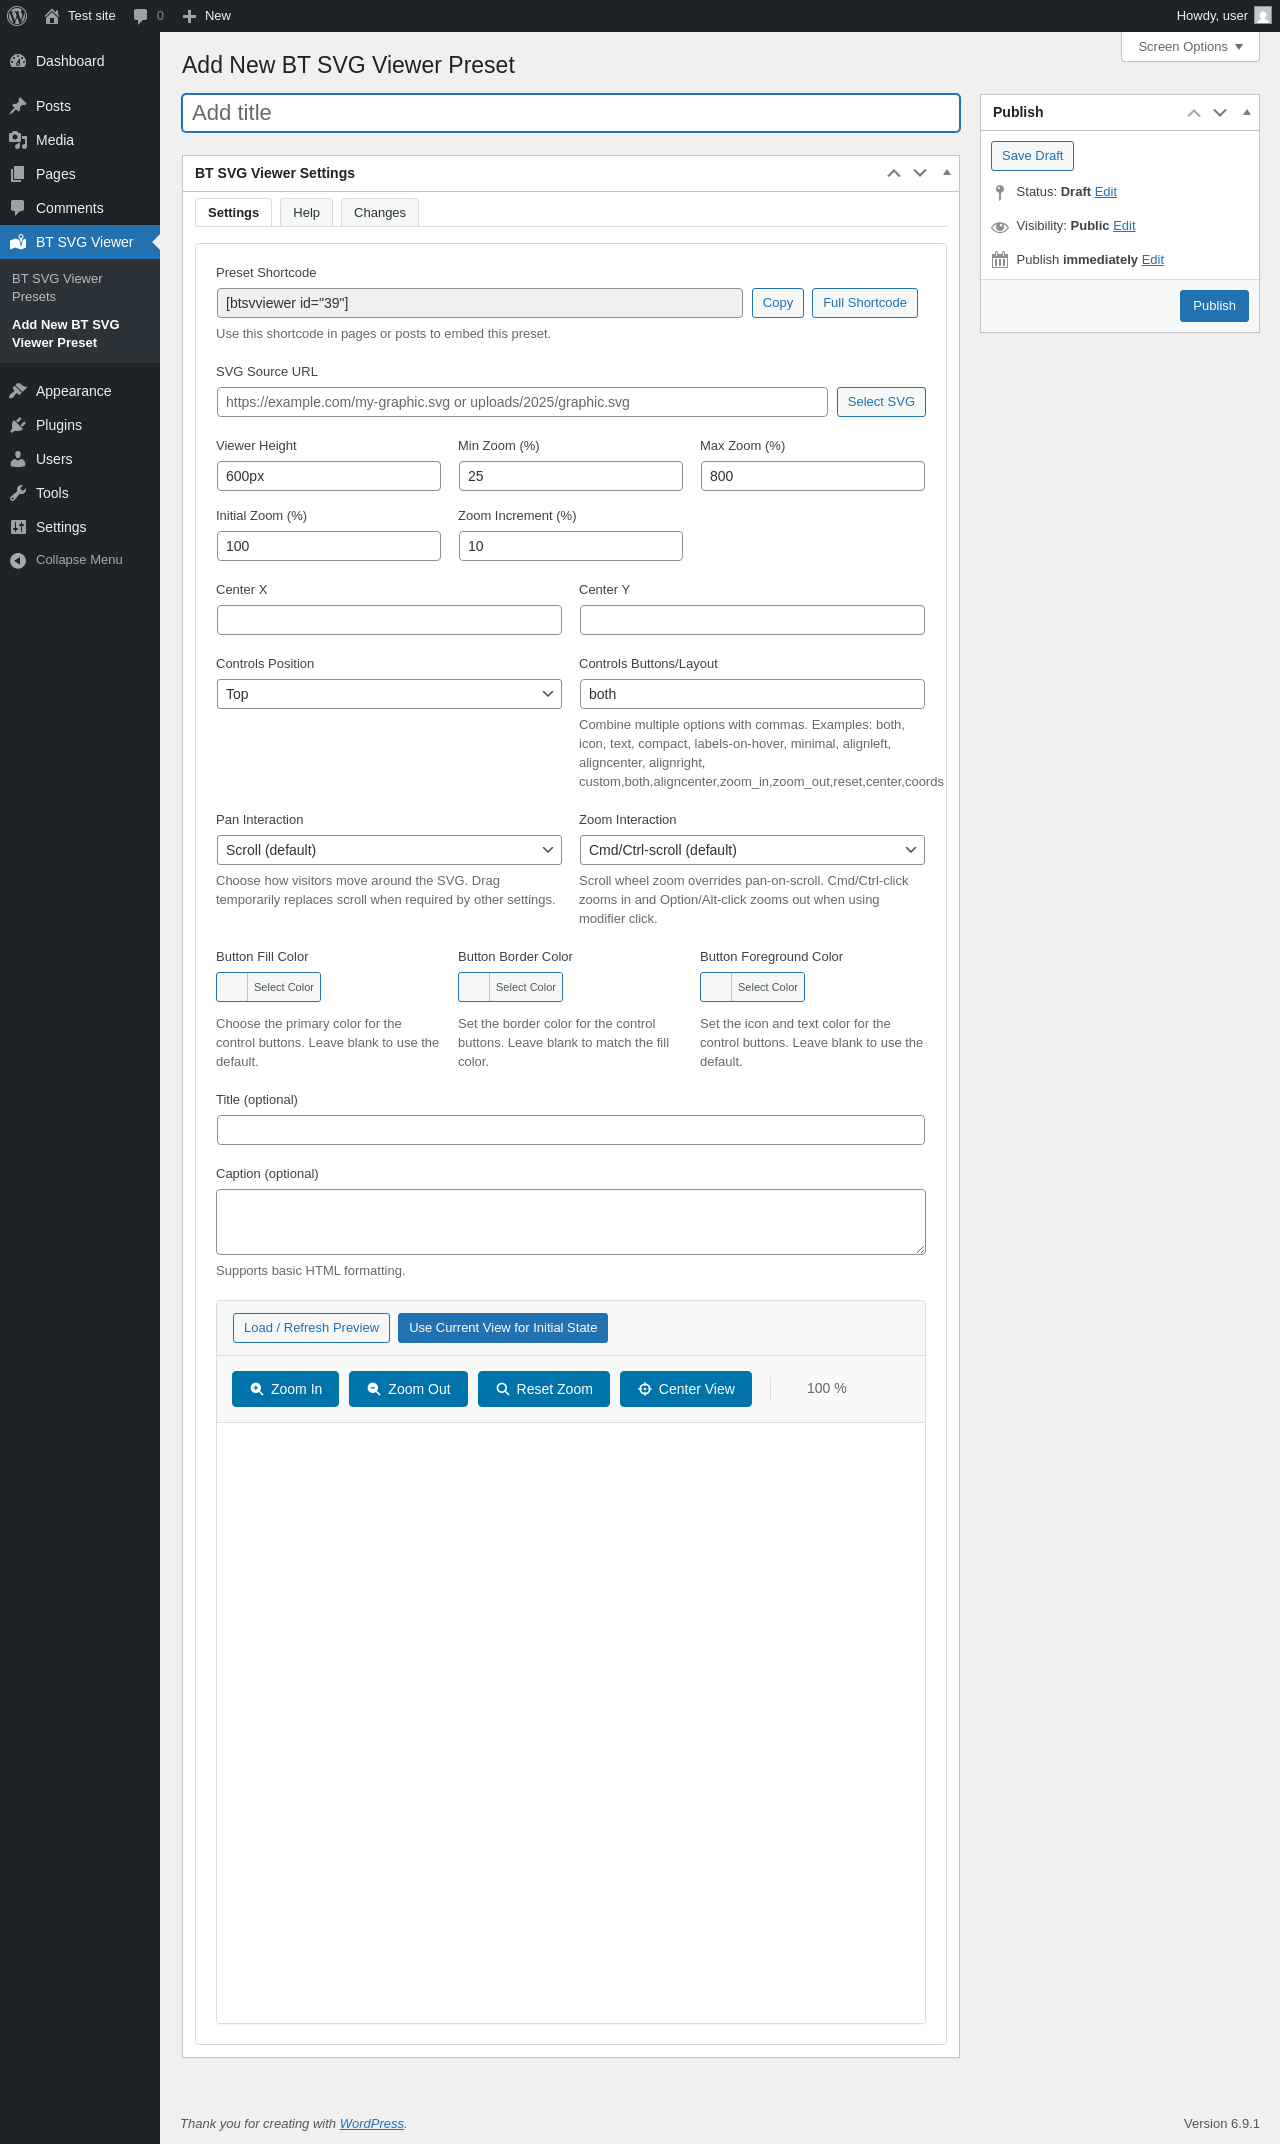
Task: Open WordPress link in footer
Action: click(372, 2123)
